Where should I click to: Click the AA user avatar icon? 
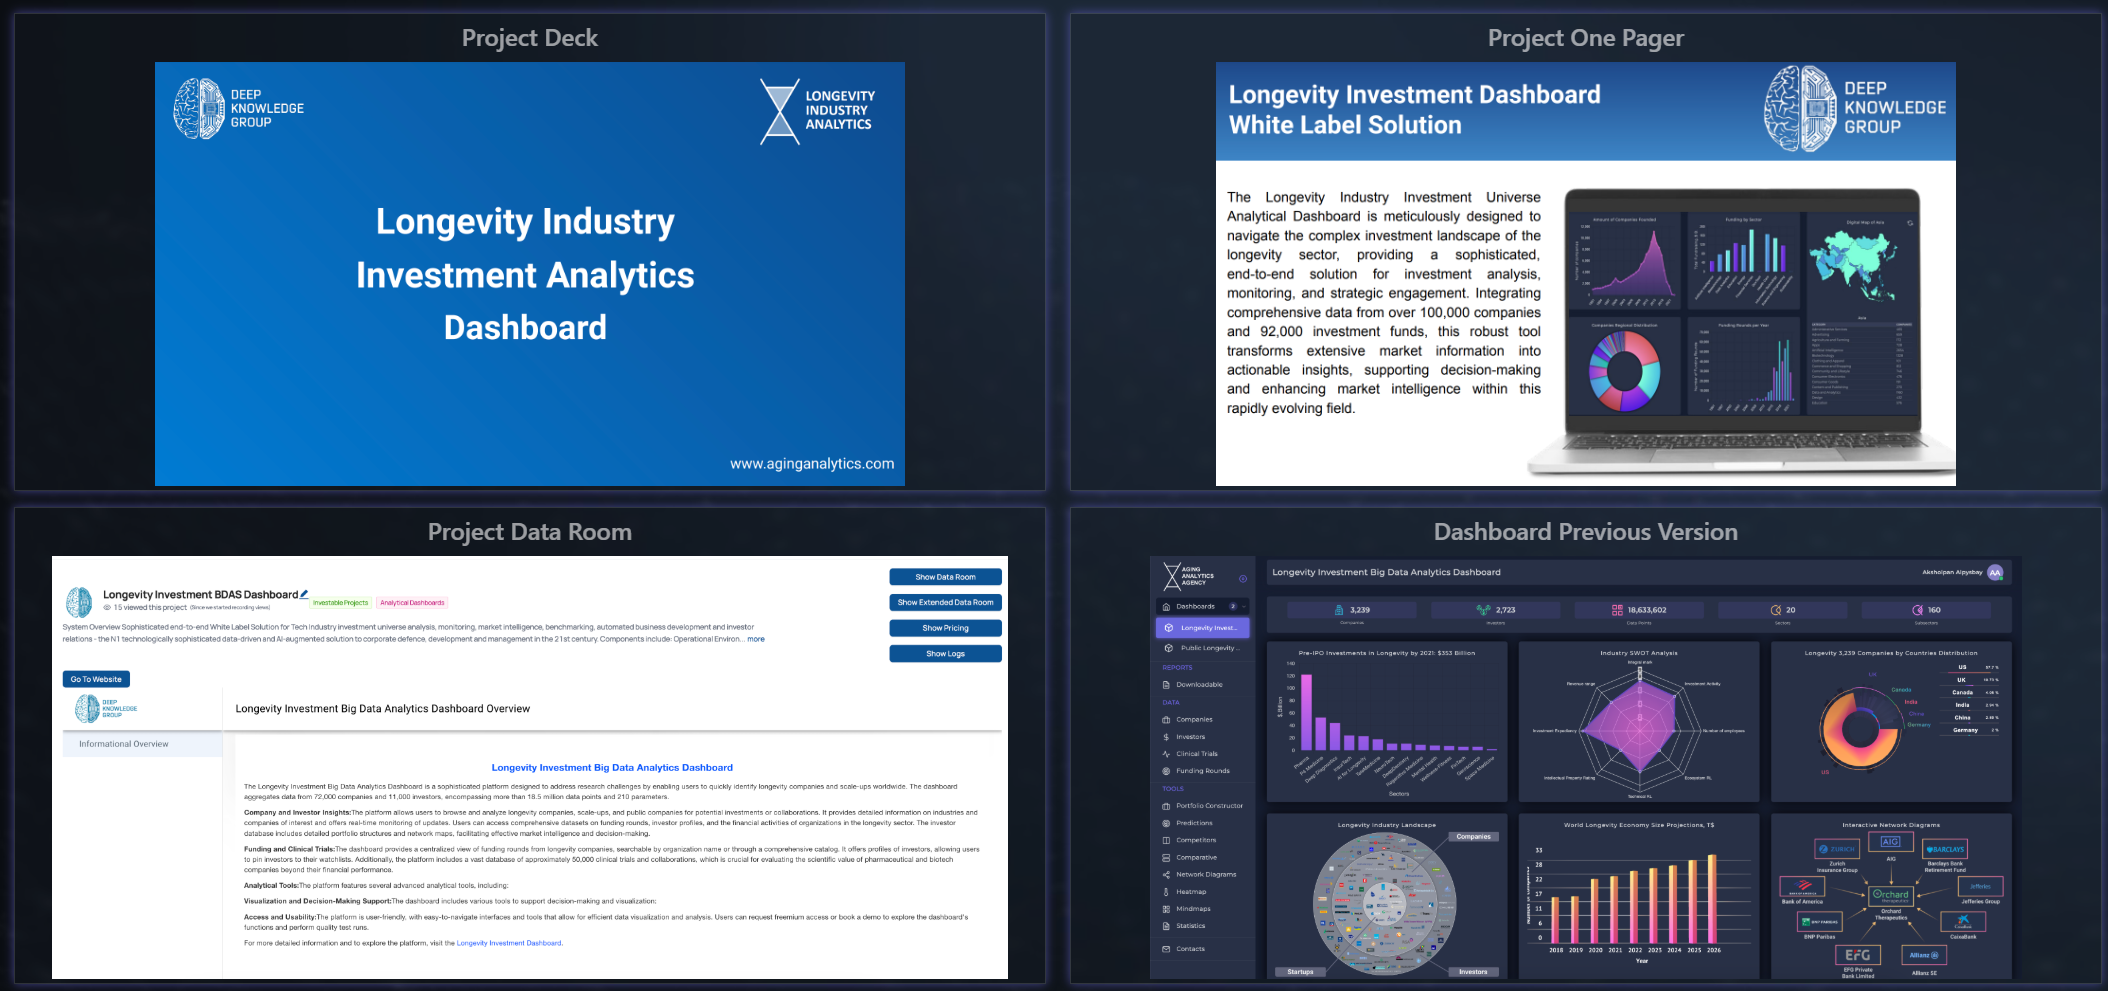click(x=1995, y=573)
